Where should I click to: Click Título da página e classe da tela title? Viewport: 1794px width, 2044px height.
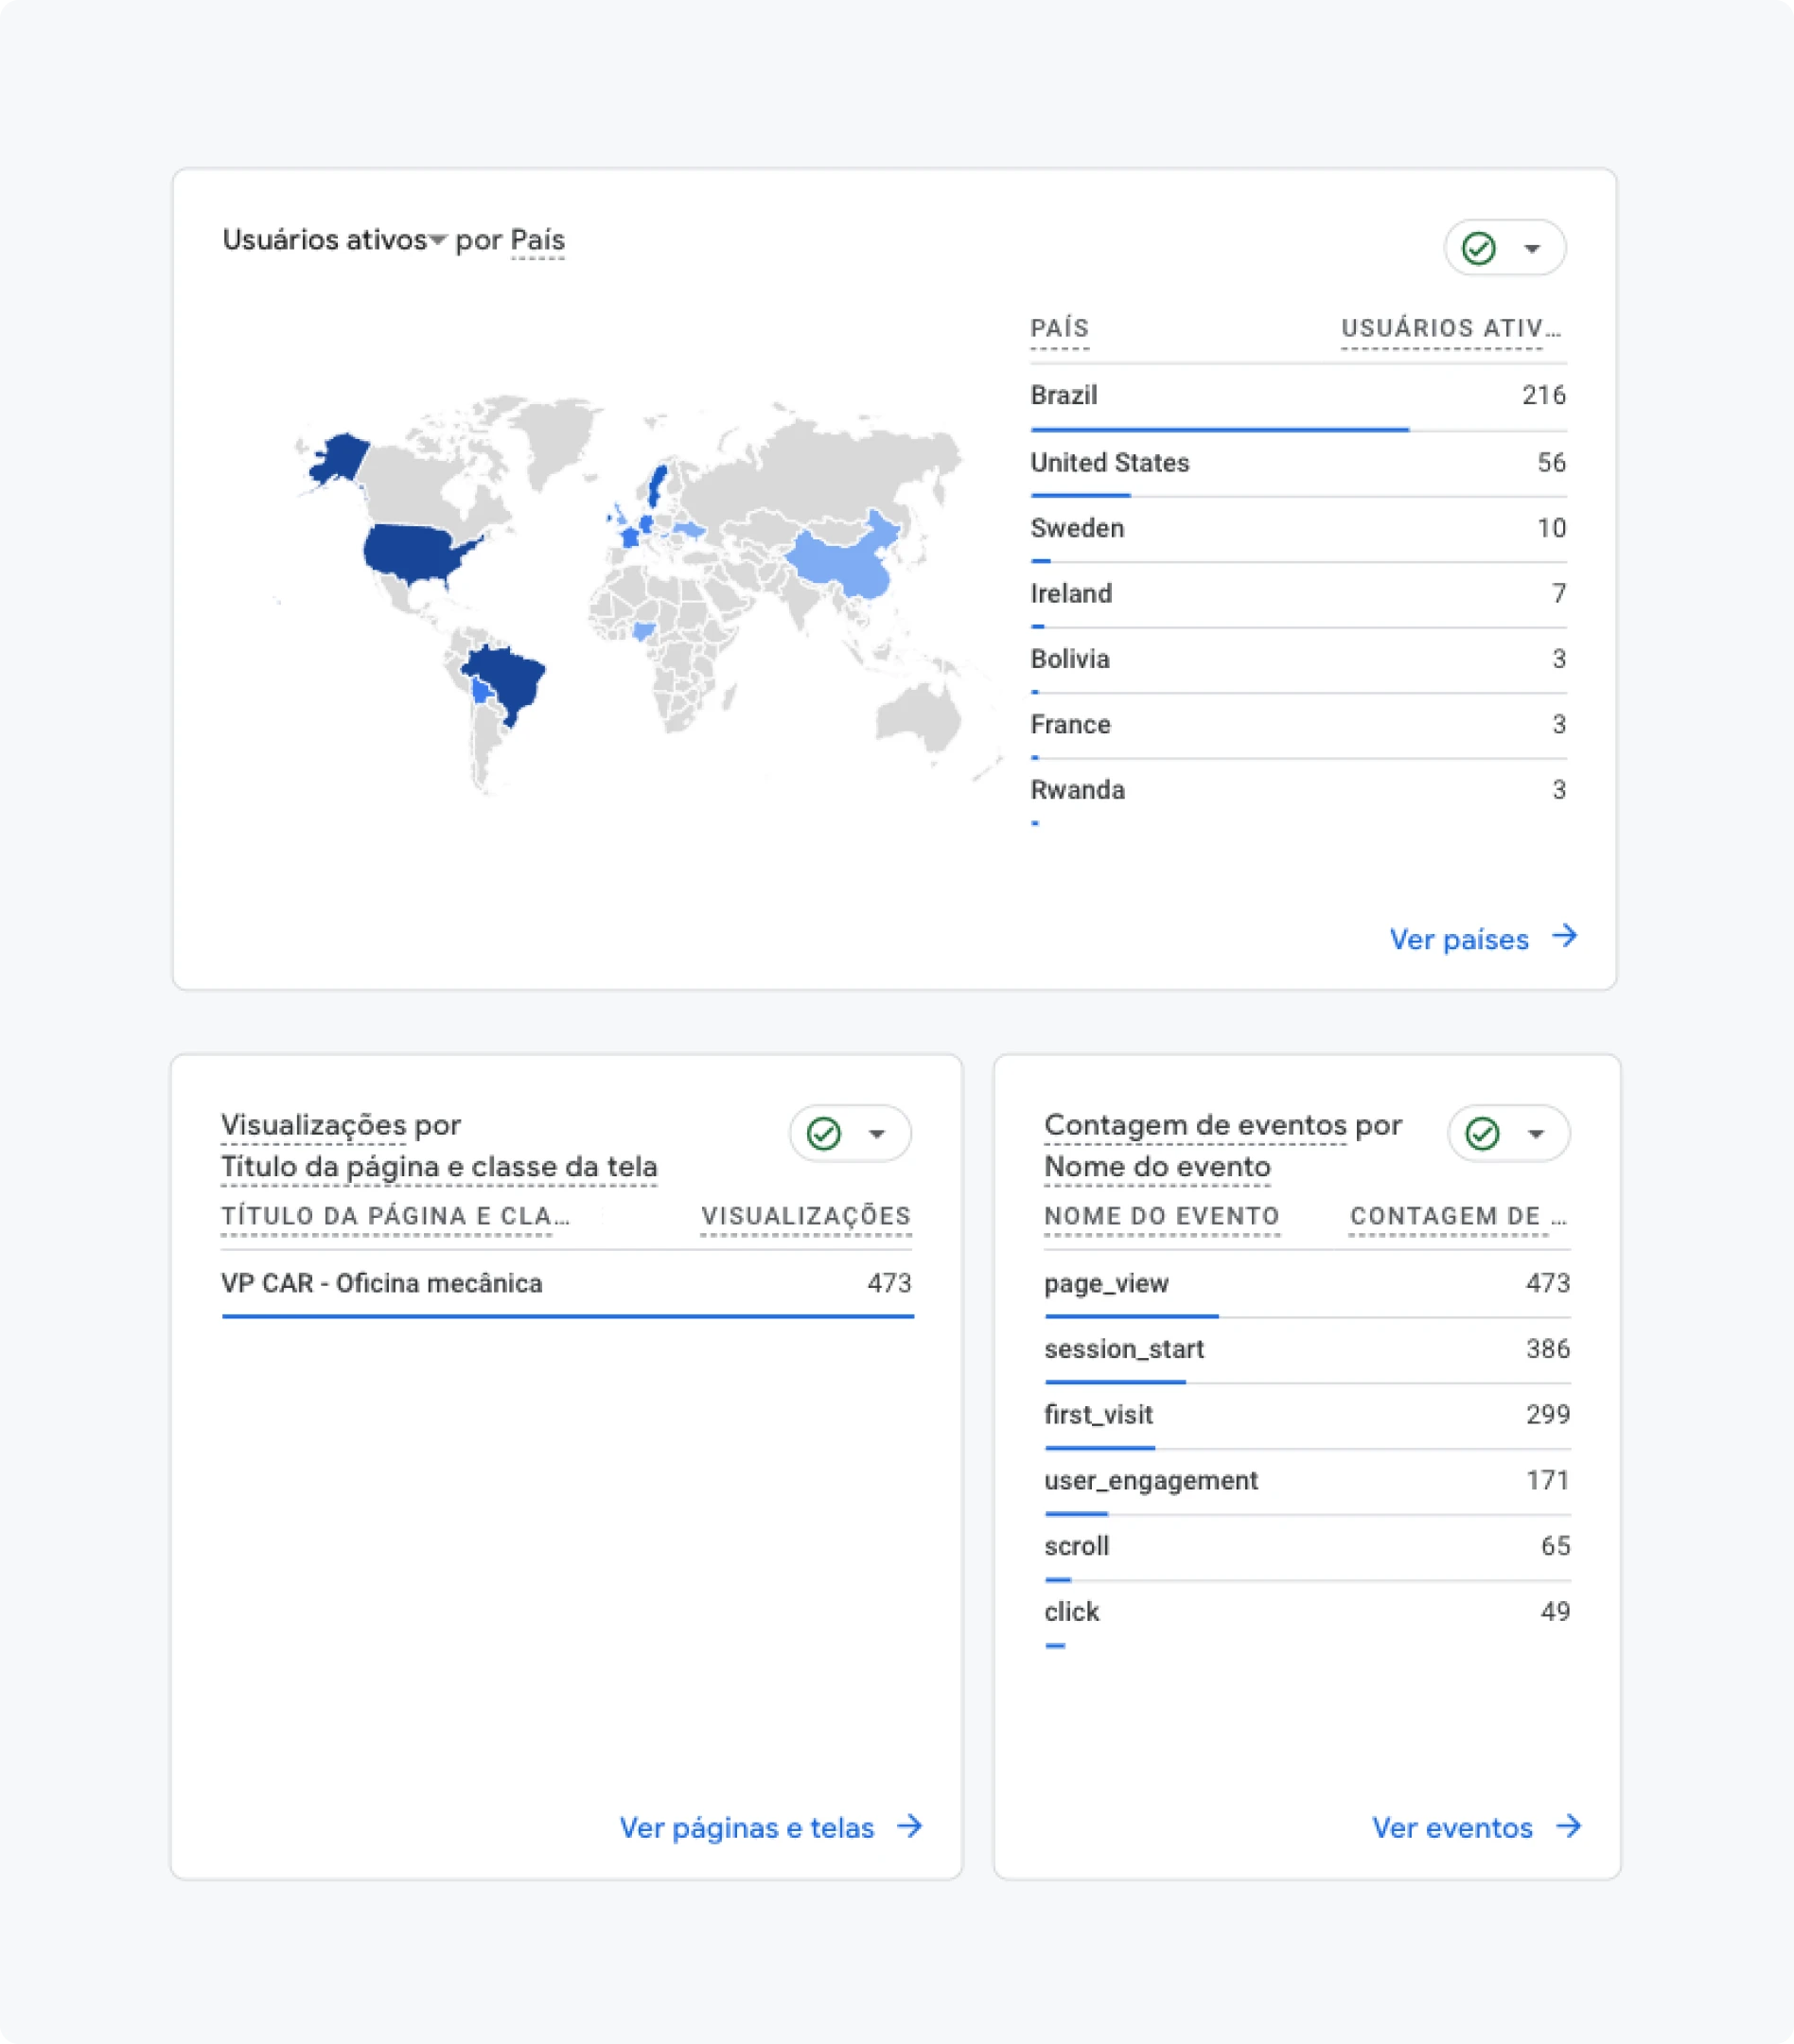(x=439, y=1167)
